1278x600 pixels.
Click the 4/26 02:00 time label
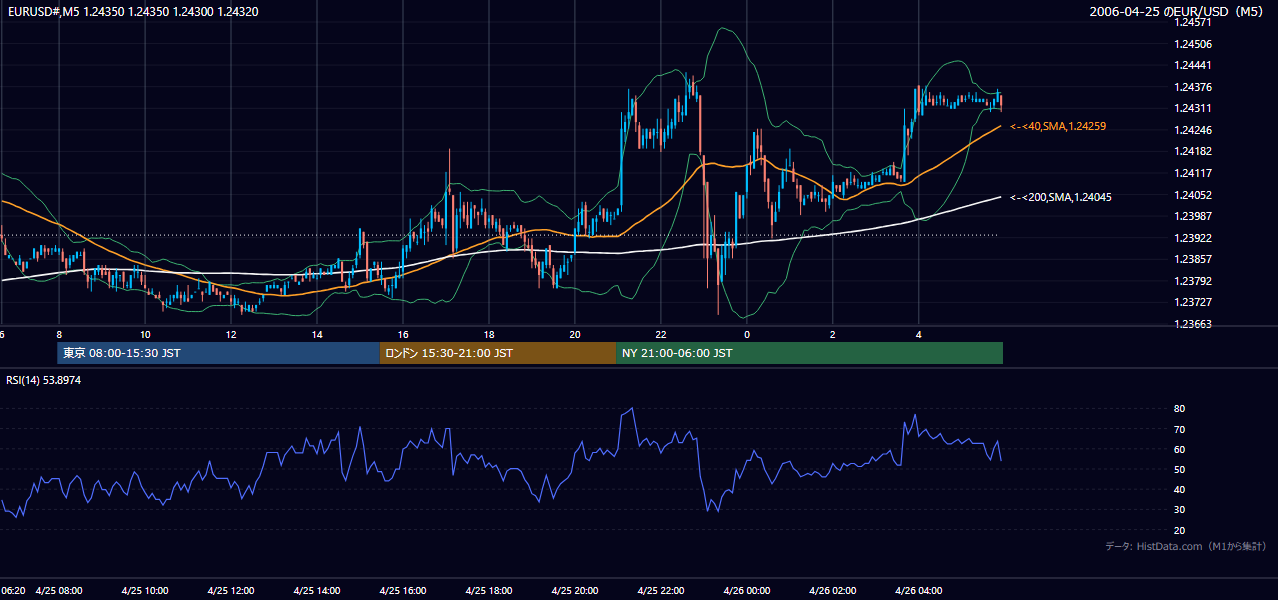pyautogui.click(x=833, y=591)
